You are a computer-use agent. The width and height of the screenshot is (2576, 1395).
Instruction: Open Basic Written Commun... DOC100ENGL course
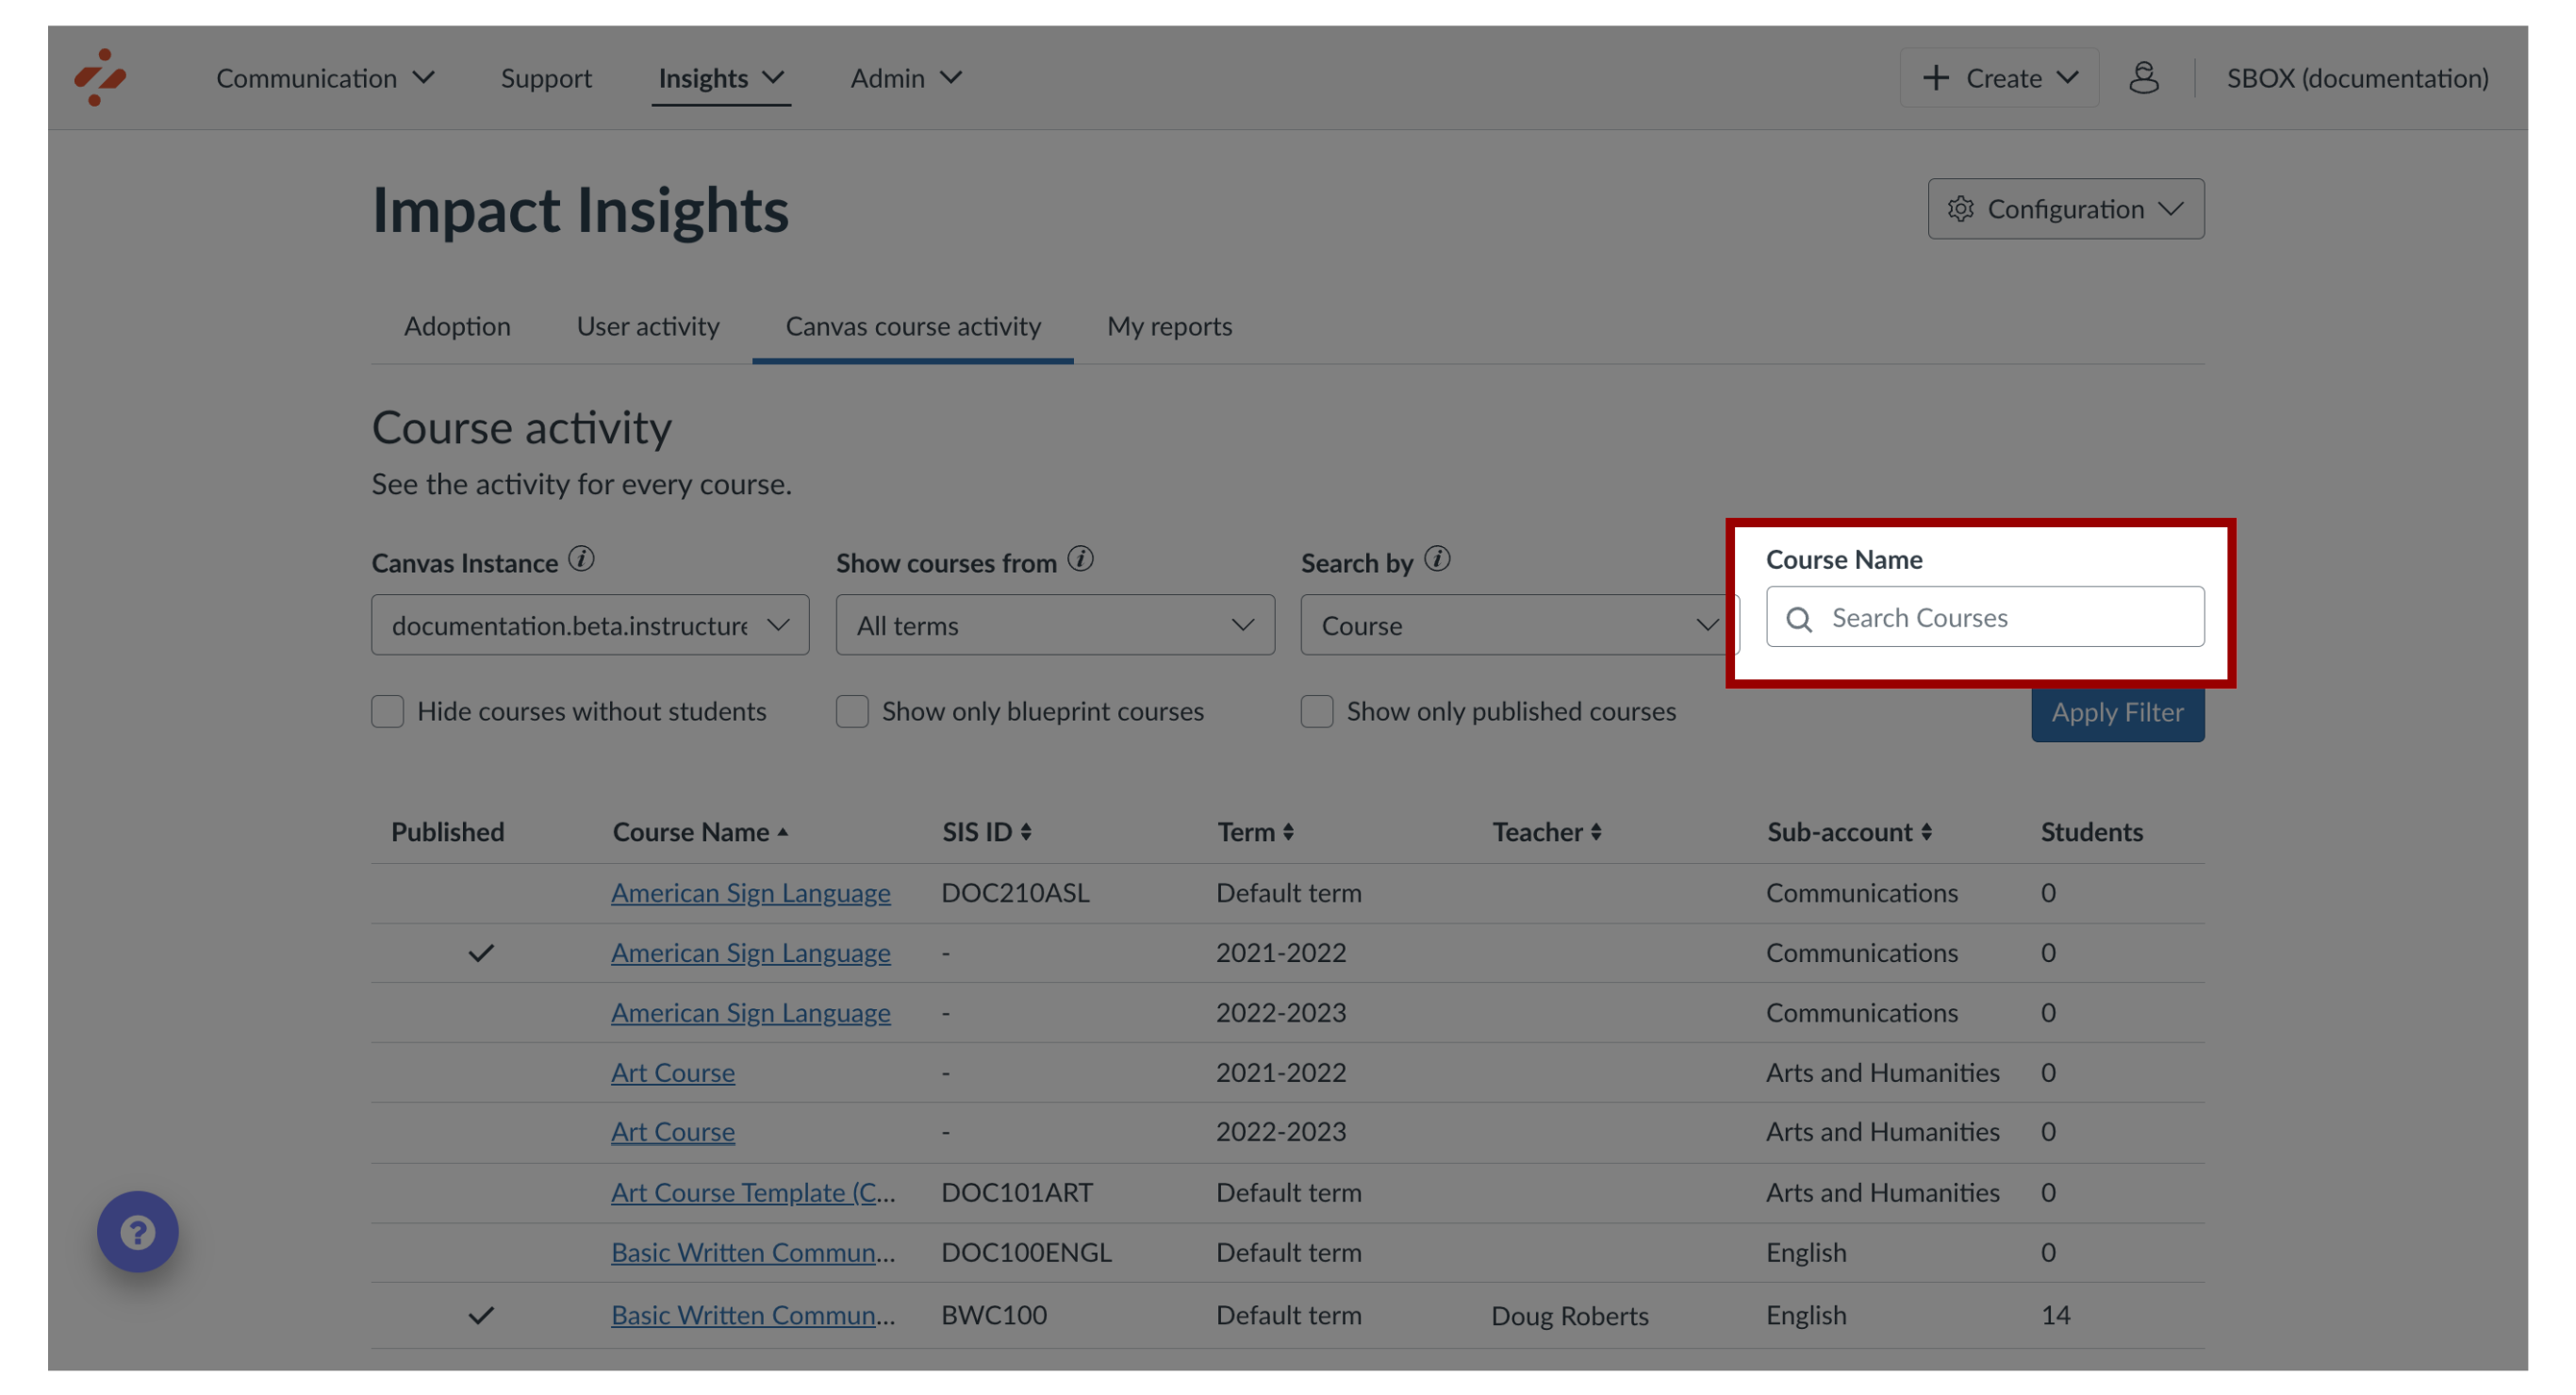click(x=753, y=1252)
